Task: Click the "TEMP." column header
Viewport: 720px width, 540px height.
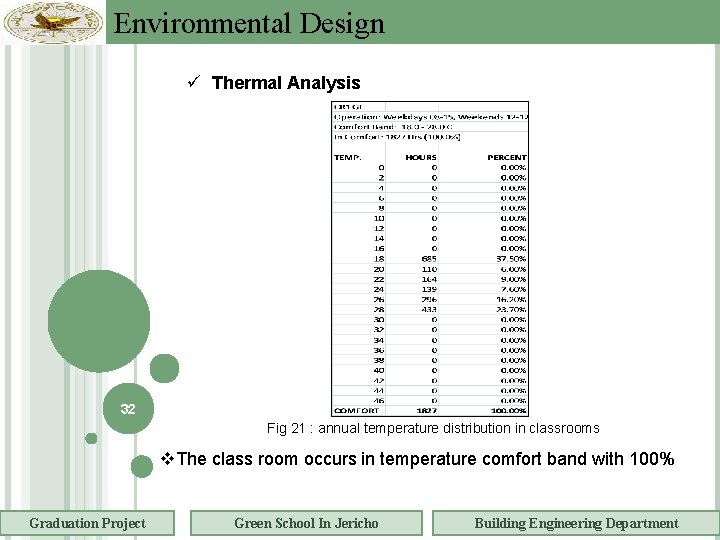Action: 348,158
